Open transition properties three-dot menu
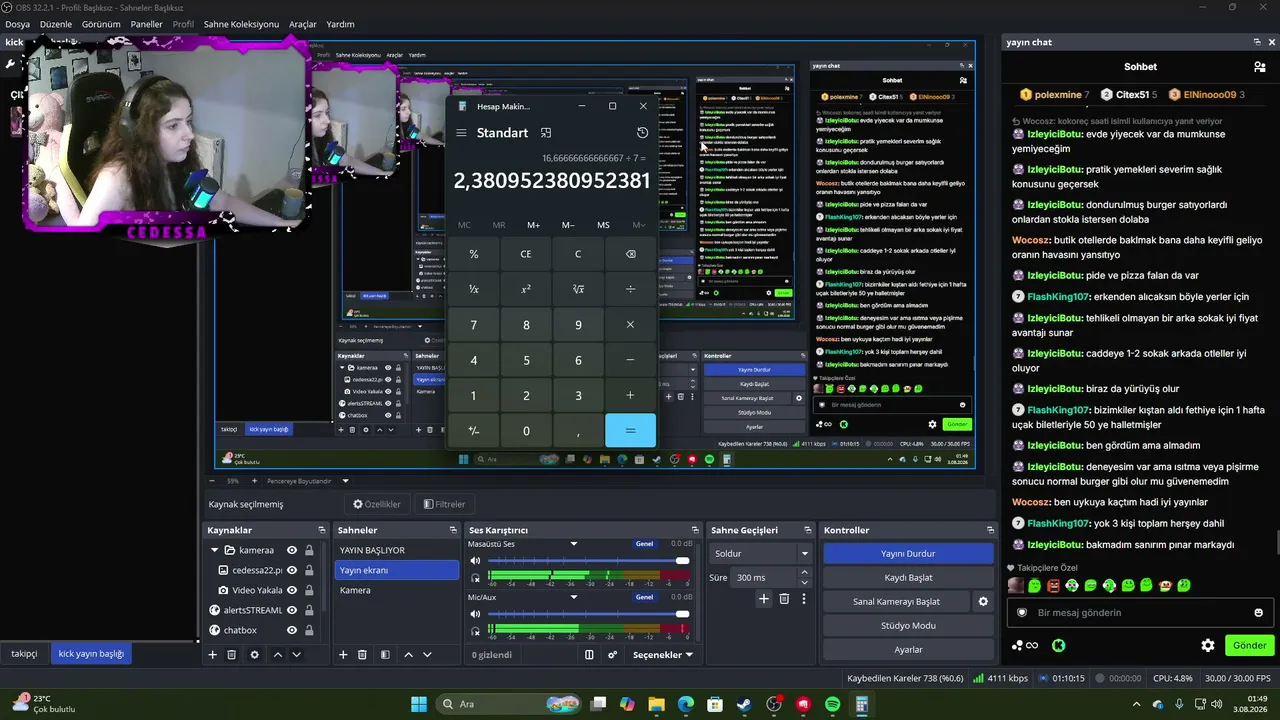This screenshot has width=1280, height=720. (803, 599)
